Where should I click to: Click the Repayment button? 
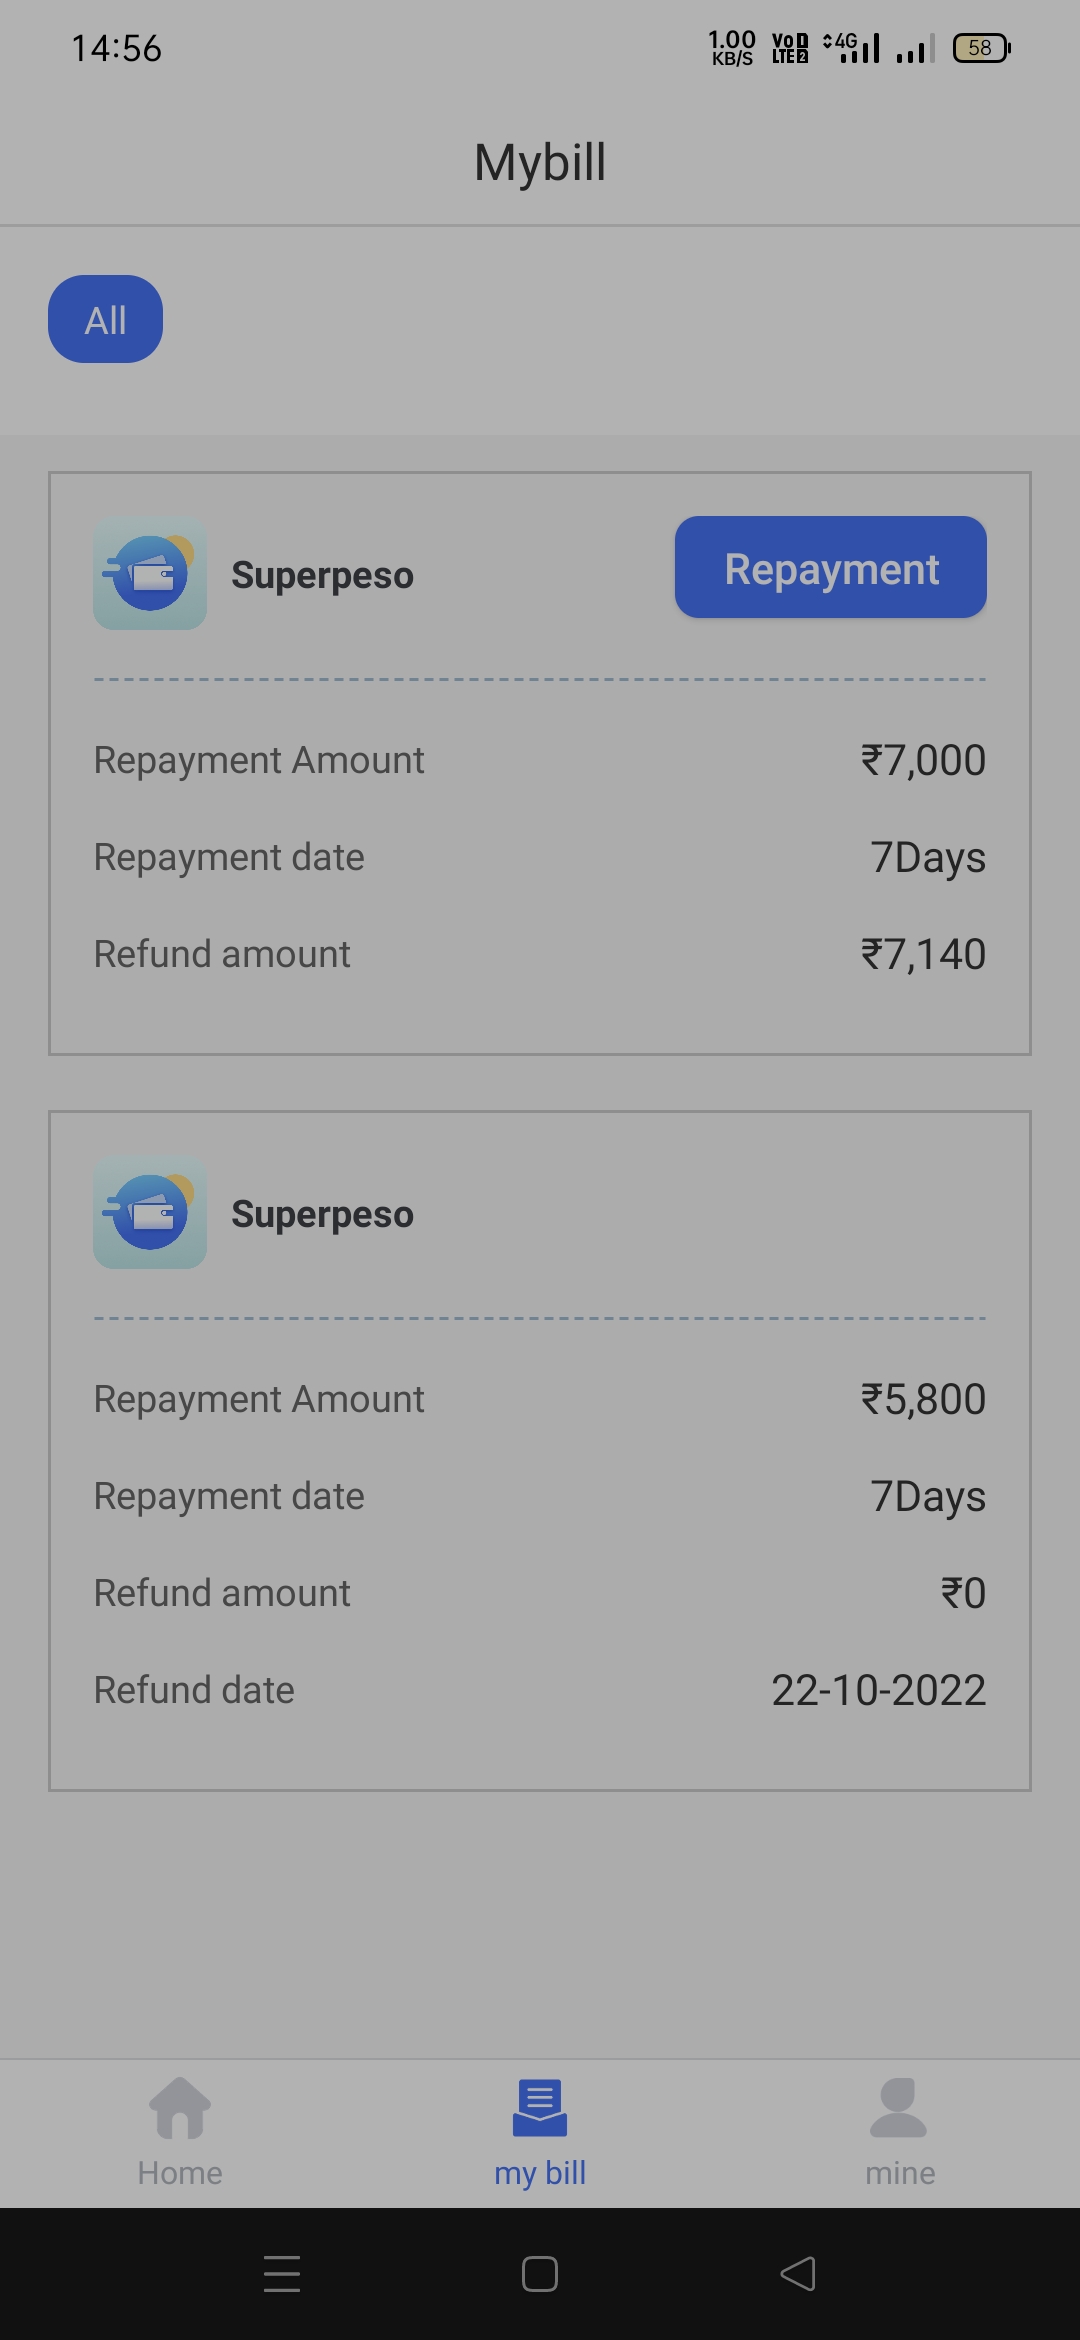[x=830, y=567]
